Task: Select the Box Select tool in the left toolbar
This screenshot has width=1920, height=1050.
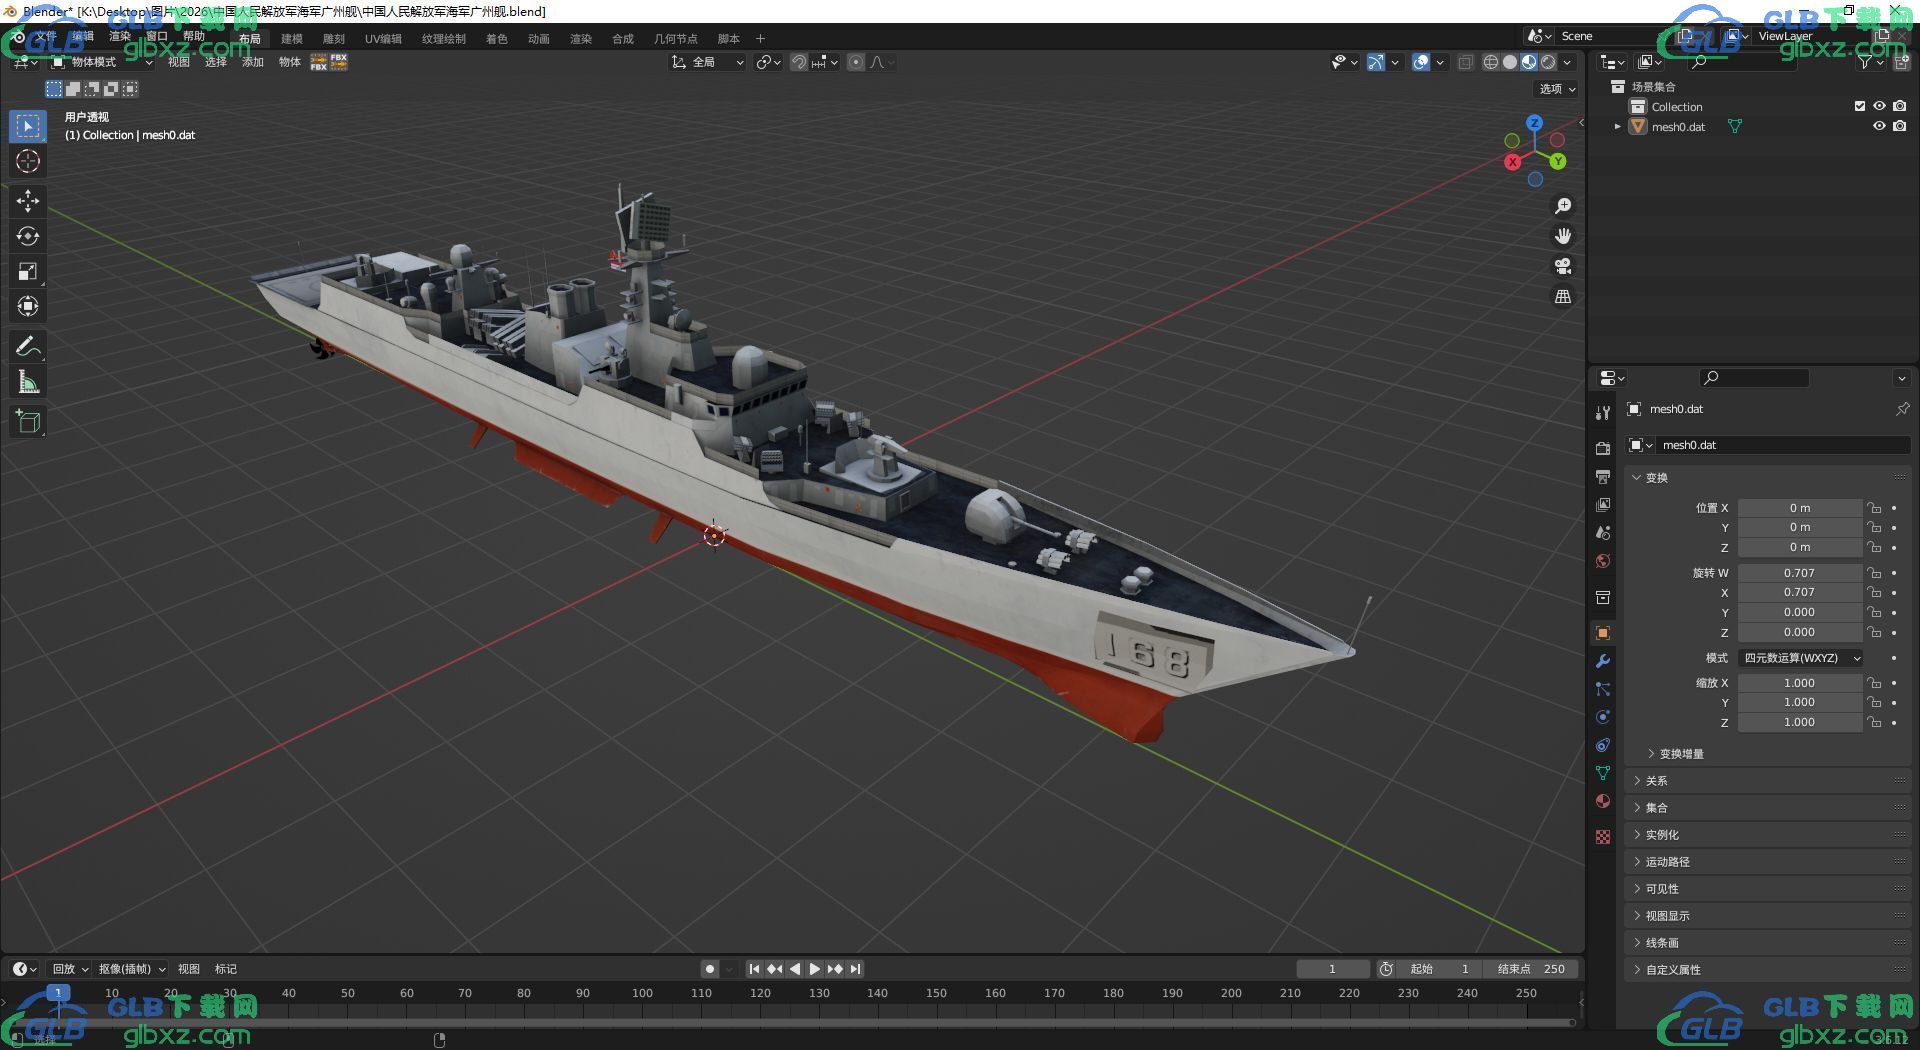Action: tap(28, 126)
